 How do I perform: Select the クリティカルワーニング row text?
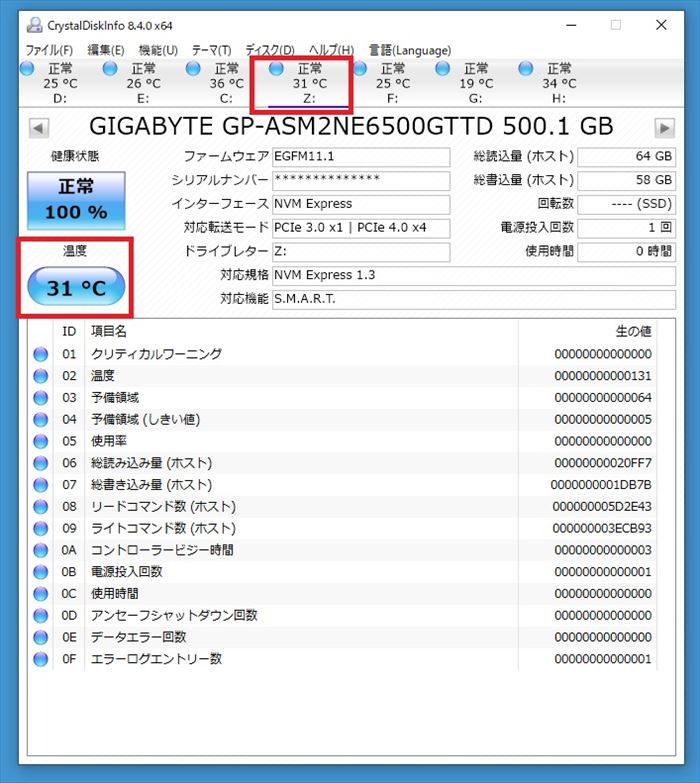tap(156, 354)
